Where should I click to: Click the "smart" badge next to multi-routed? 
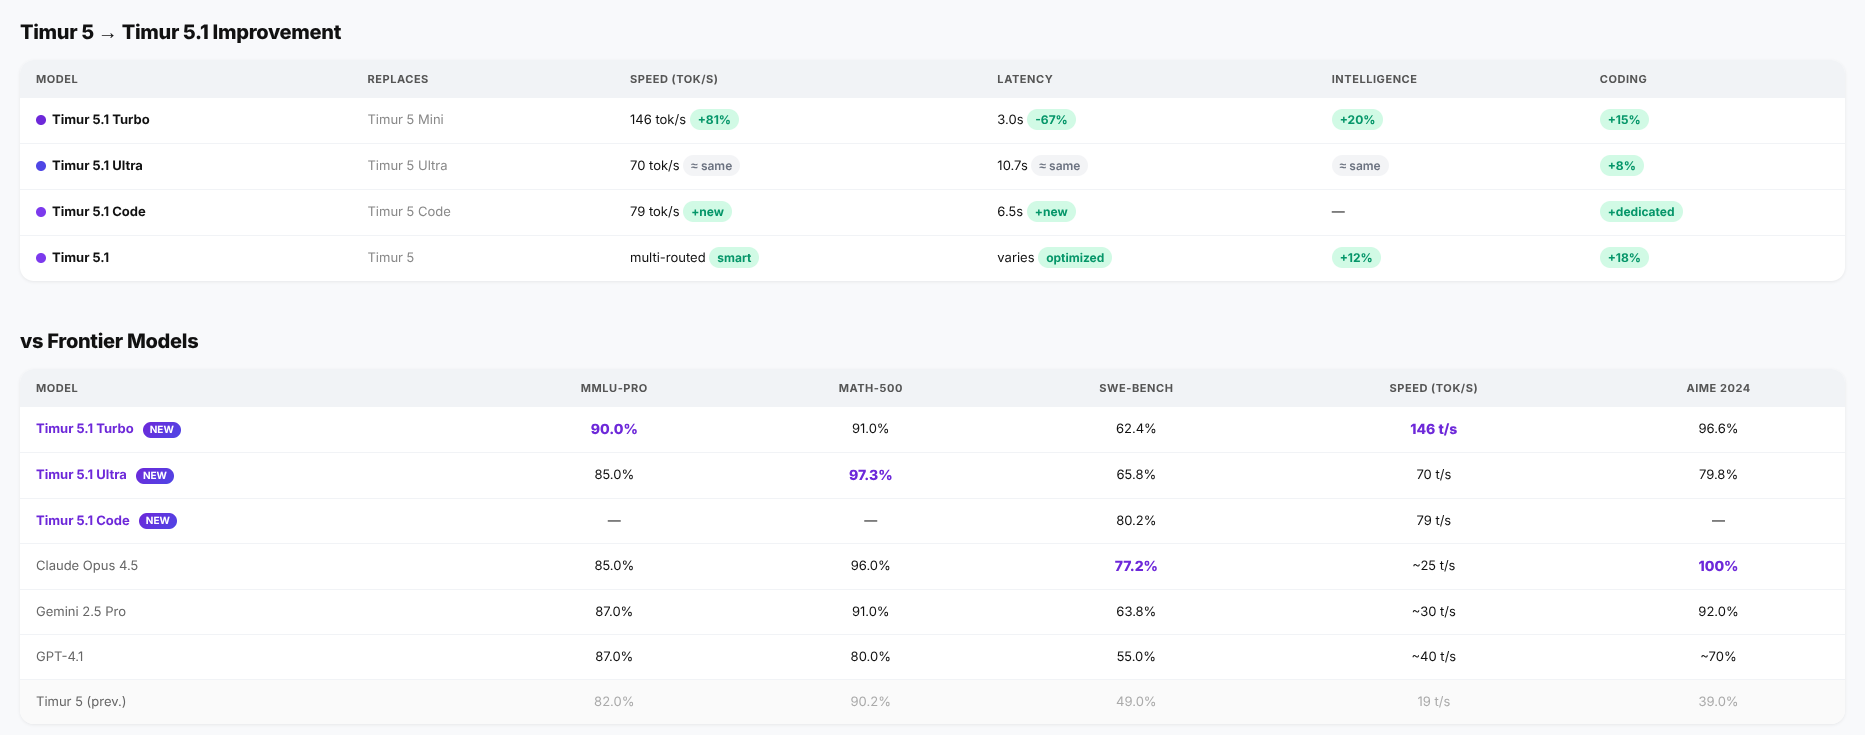(734, 258)
